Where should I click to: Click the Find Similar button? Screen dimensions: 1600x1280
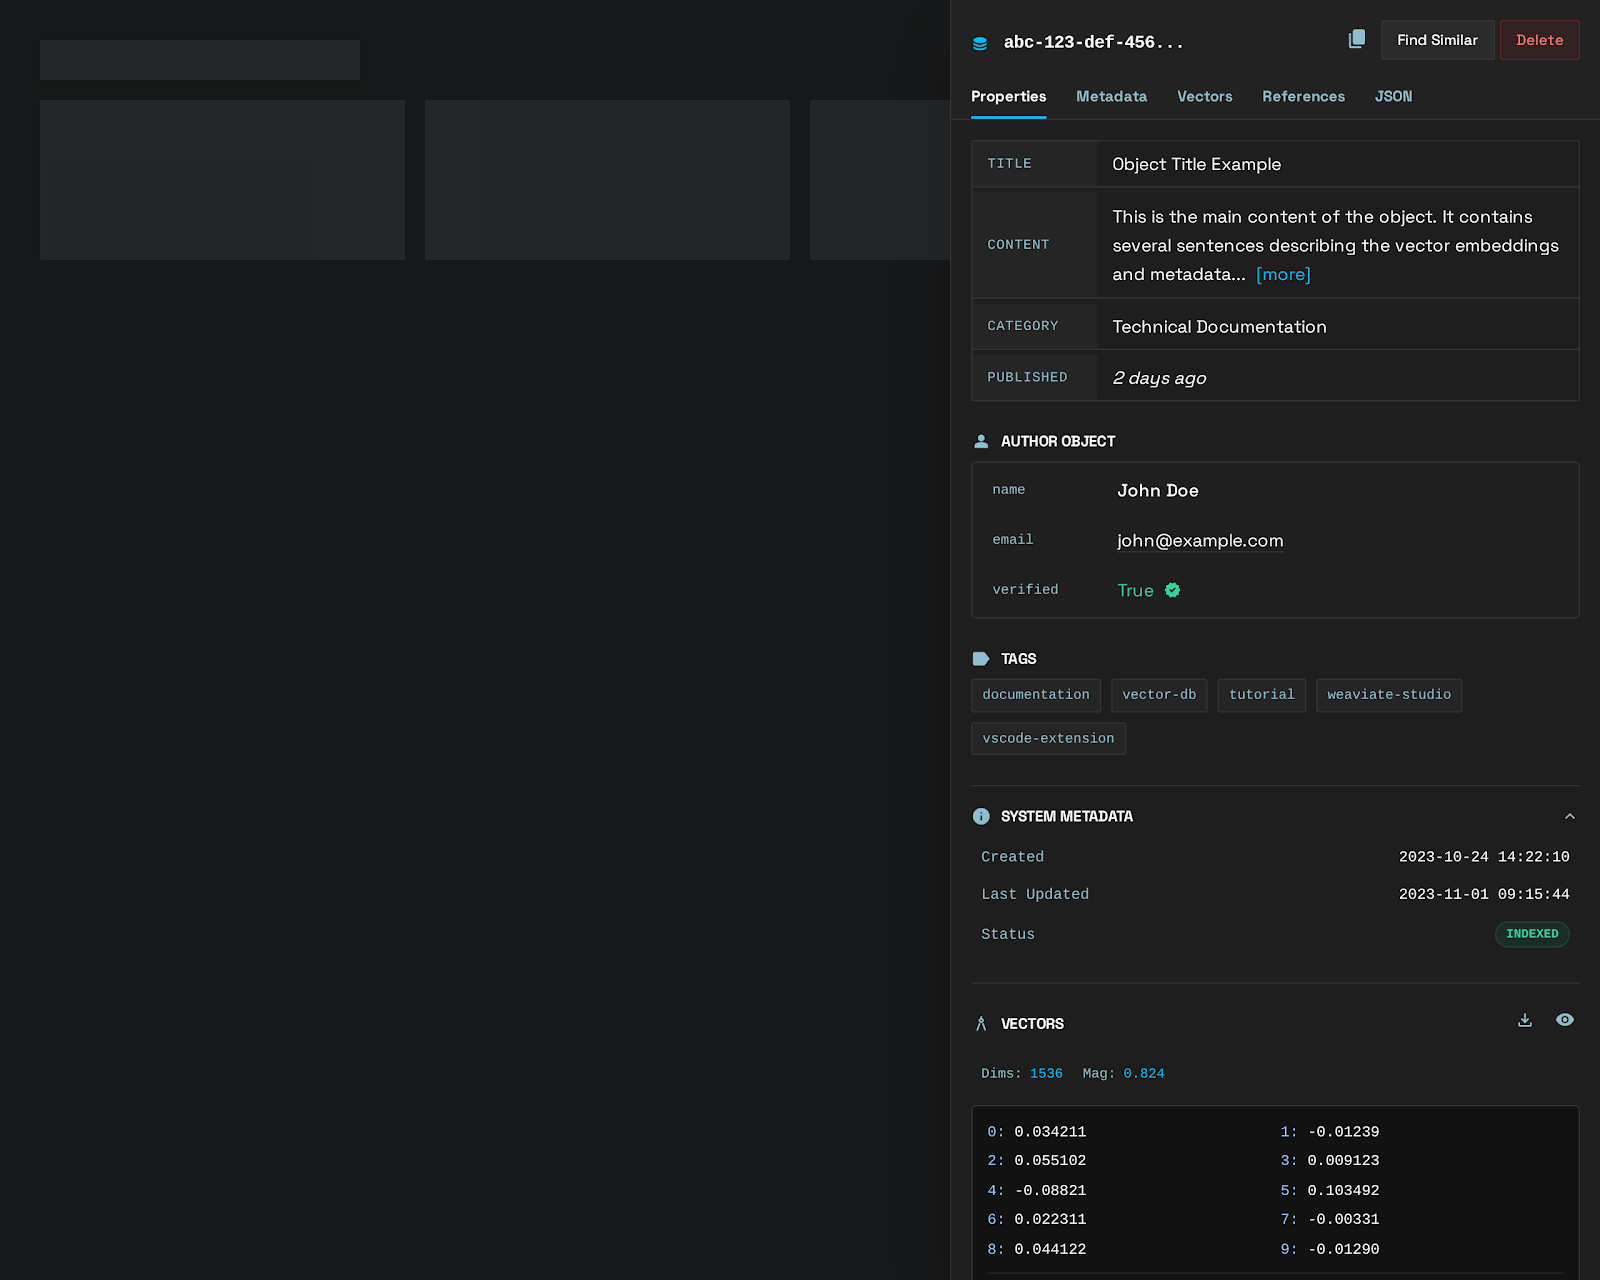1437,40
